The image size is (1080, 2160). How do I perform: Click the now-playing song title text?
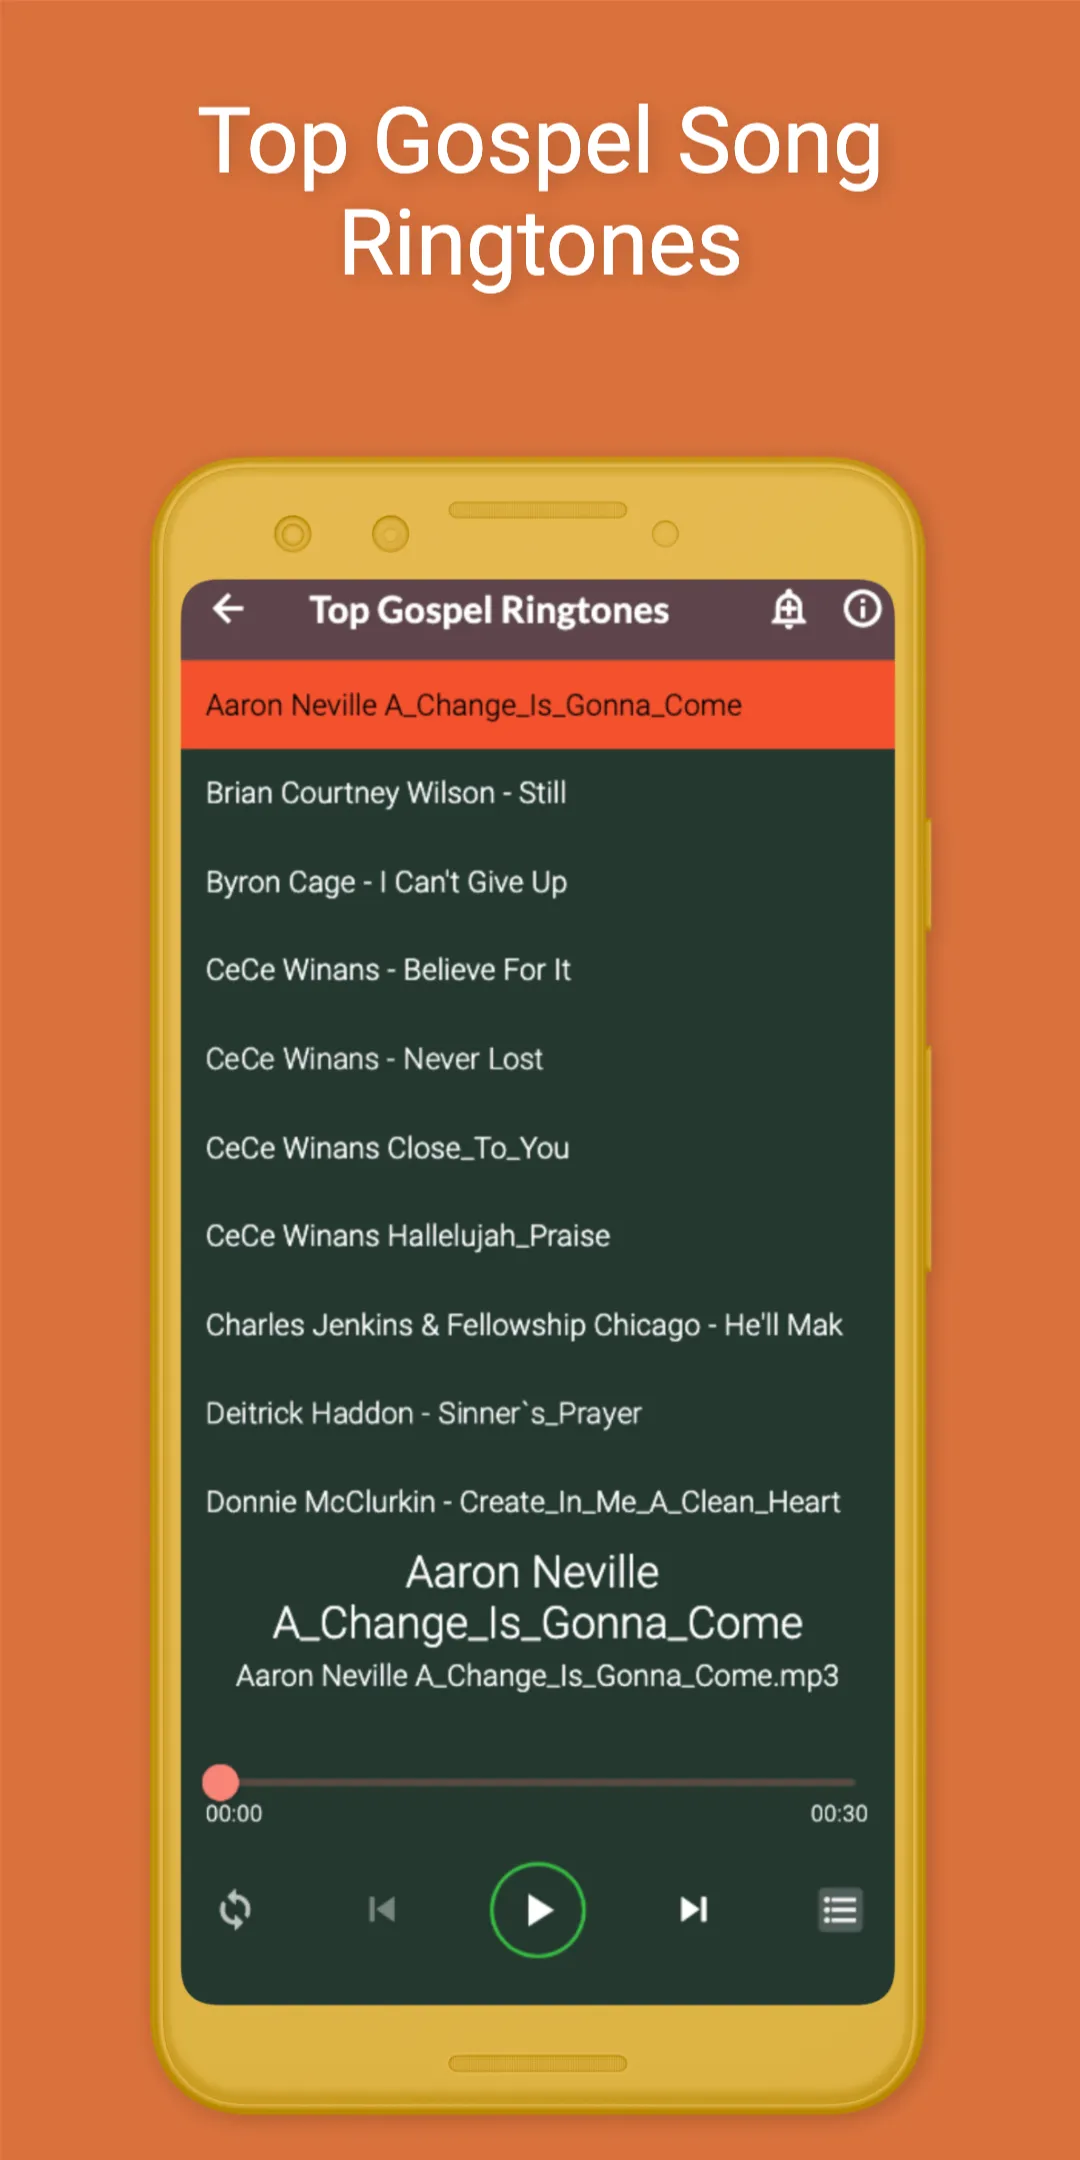538,1598
